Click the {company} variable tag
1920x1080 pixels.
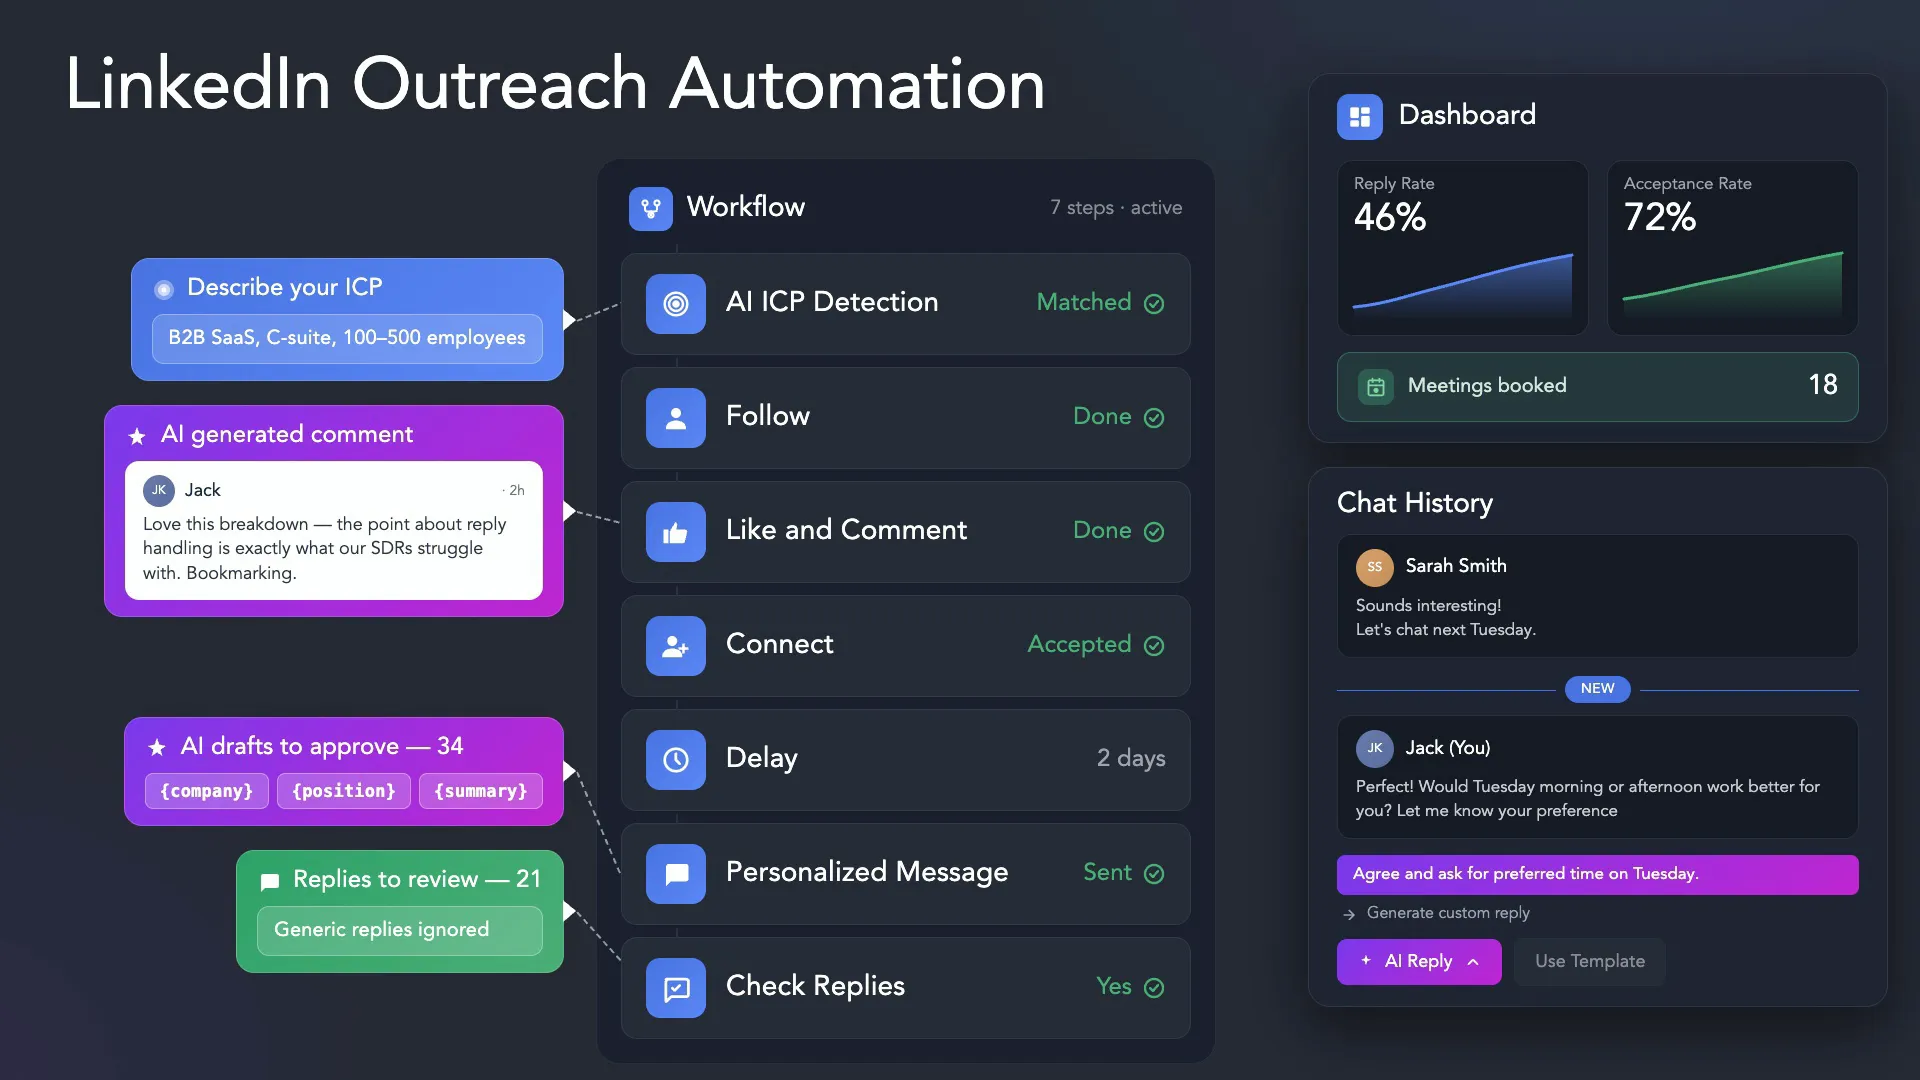click(207, 791)
